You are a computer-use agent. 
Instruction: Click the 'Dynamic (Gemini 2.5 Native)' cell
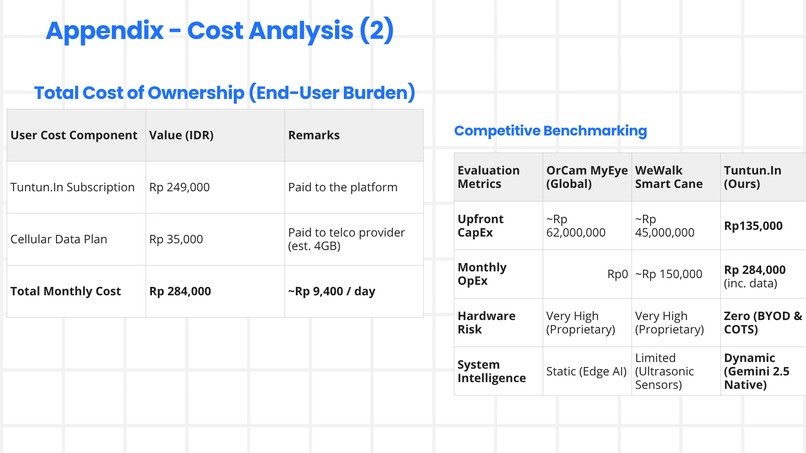763,371
